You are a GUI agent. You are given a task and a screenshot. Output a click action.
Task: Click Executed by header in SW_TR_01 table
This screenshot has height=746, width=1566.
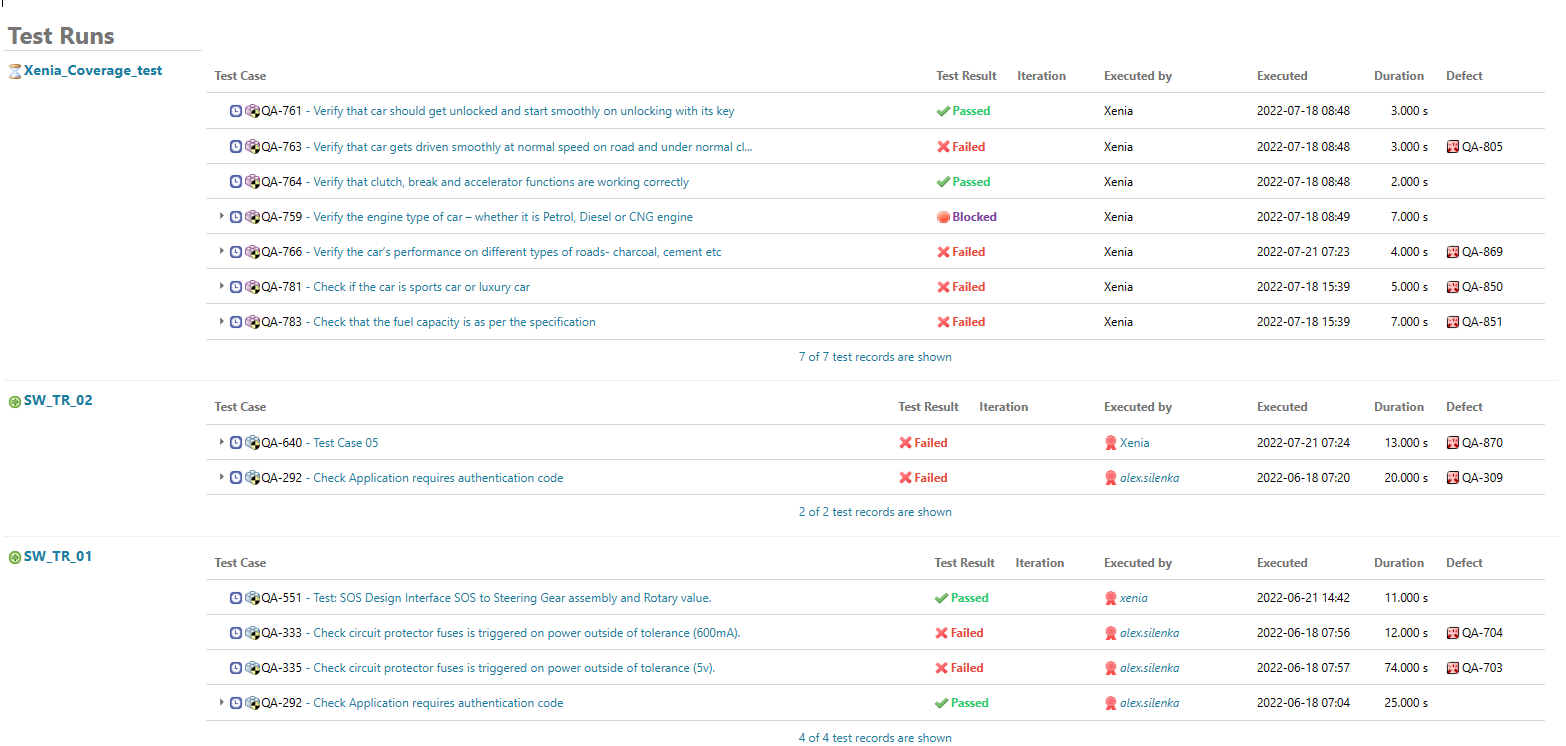point(1138,563)
